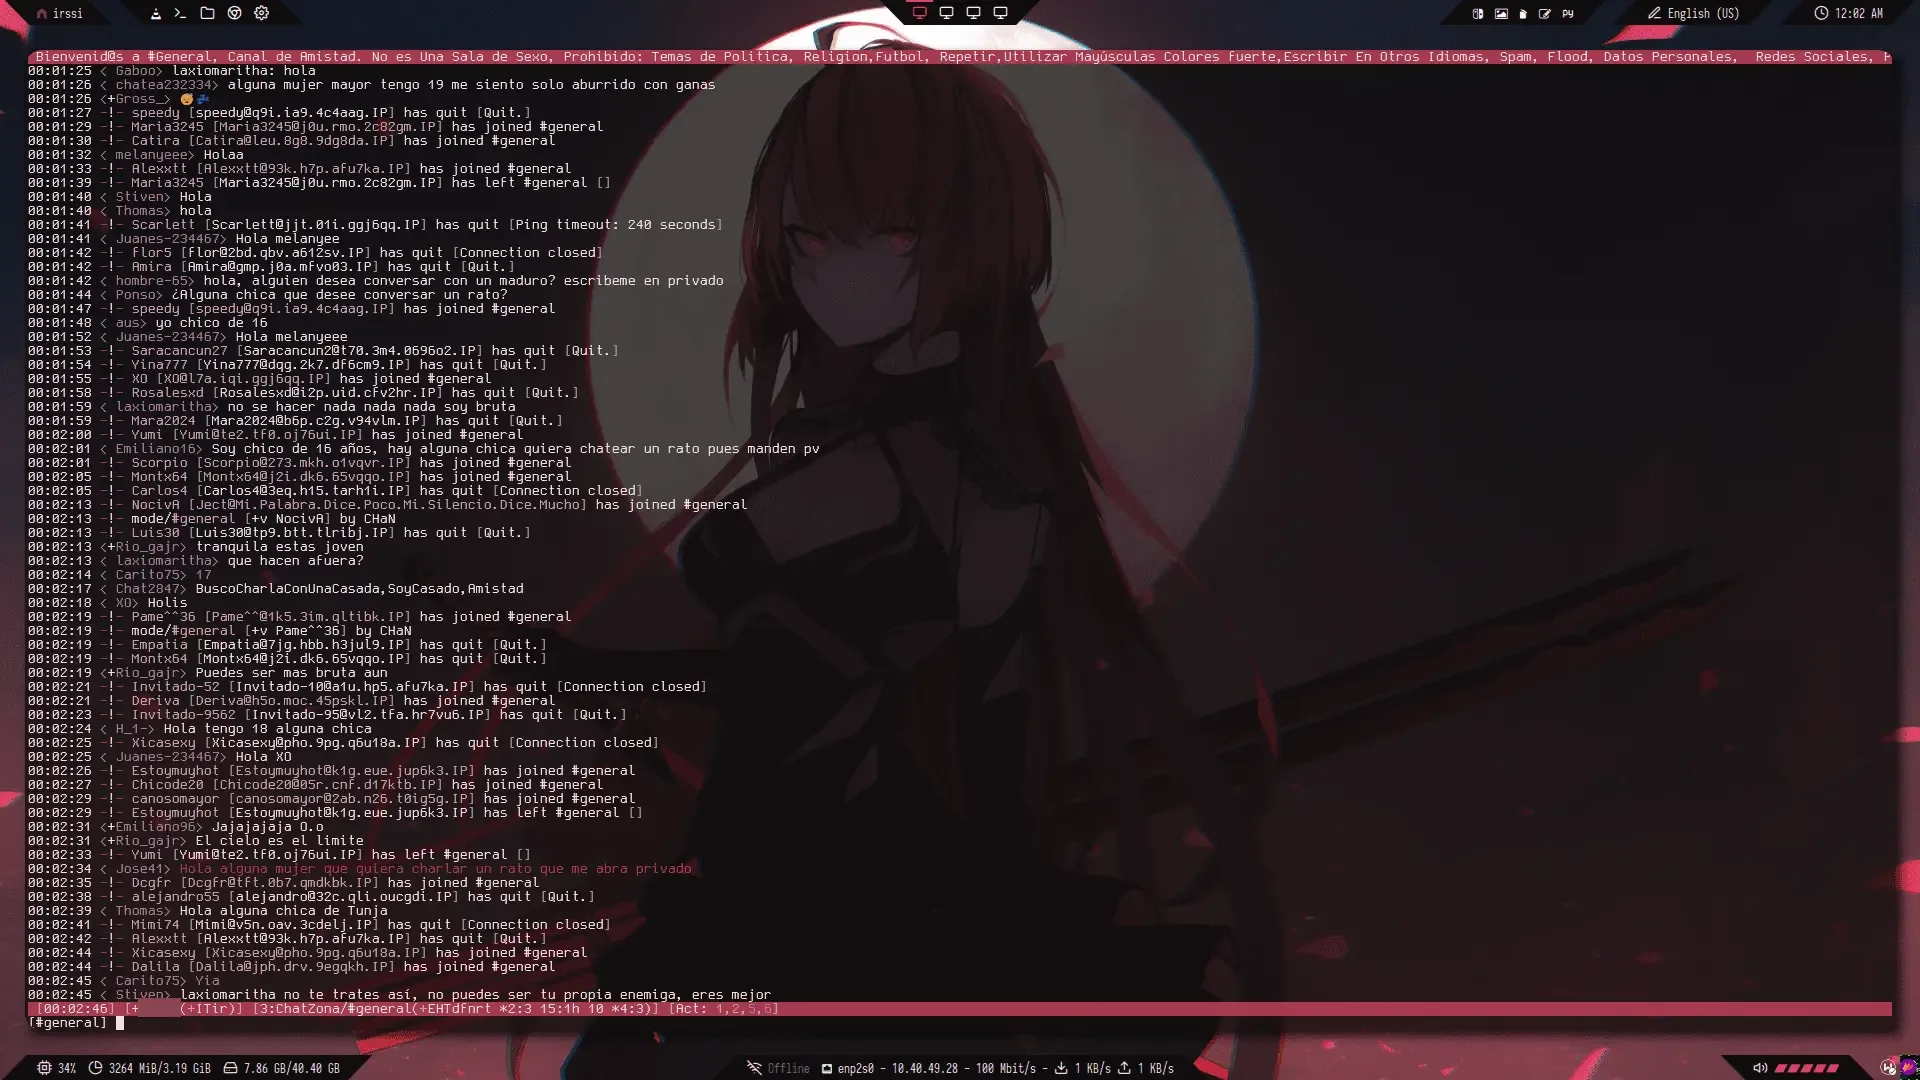Screen dimensions: 1920x1080
Task: Click the 'XO ... has joined #general' line
Action: (x=259, y=379)
